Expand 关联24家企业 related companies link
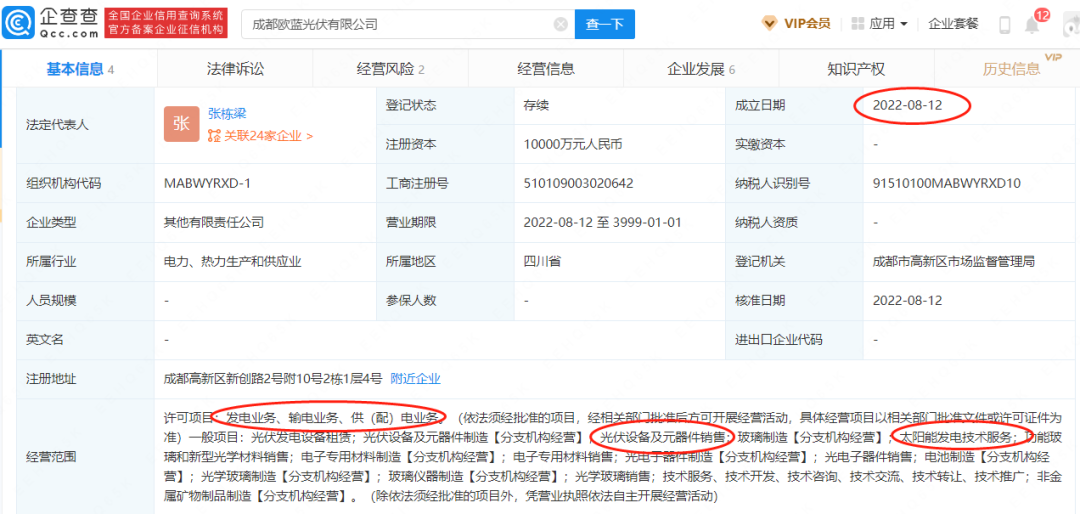The width and height of the screenshot is (1080, 514). pyautogui.click(x=261, y=136)
